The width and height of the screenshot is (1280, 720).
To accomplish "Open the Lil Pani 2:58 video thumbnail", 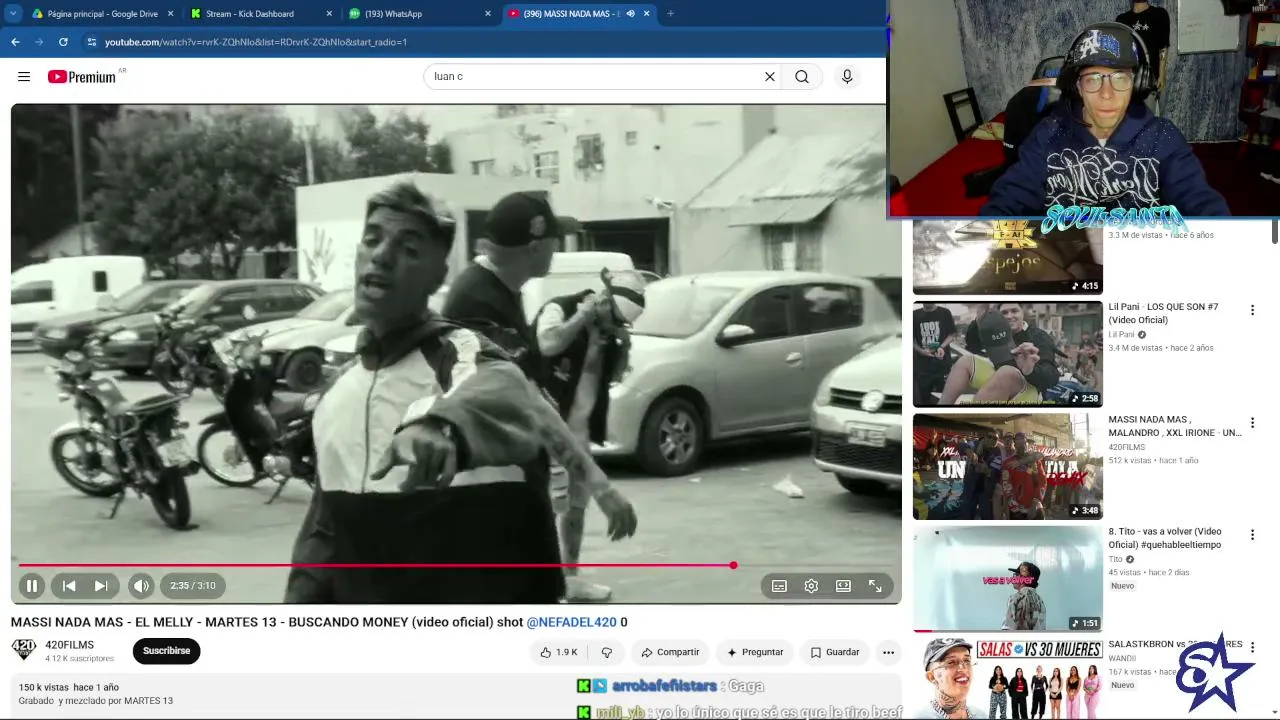I will click(1007, 354).
